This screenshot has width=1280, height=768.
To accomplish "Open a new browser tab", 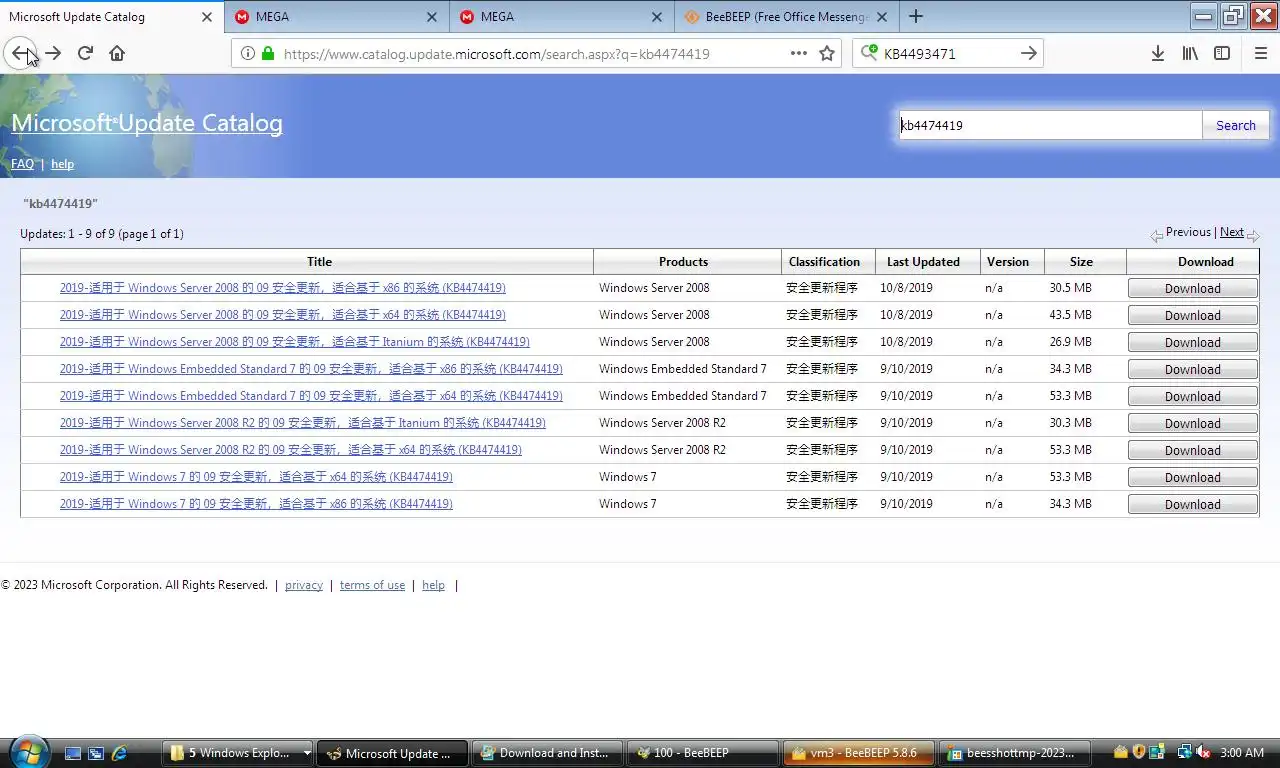I will [915, 16].
